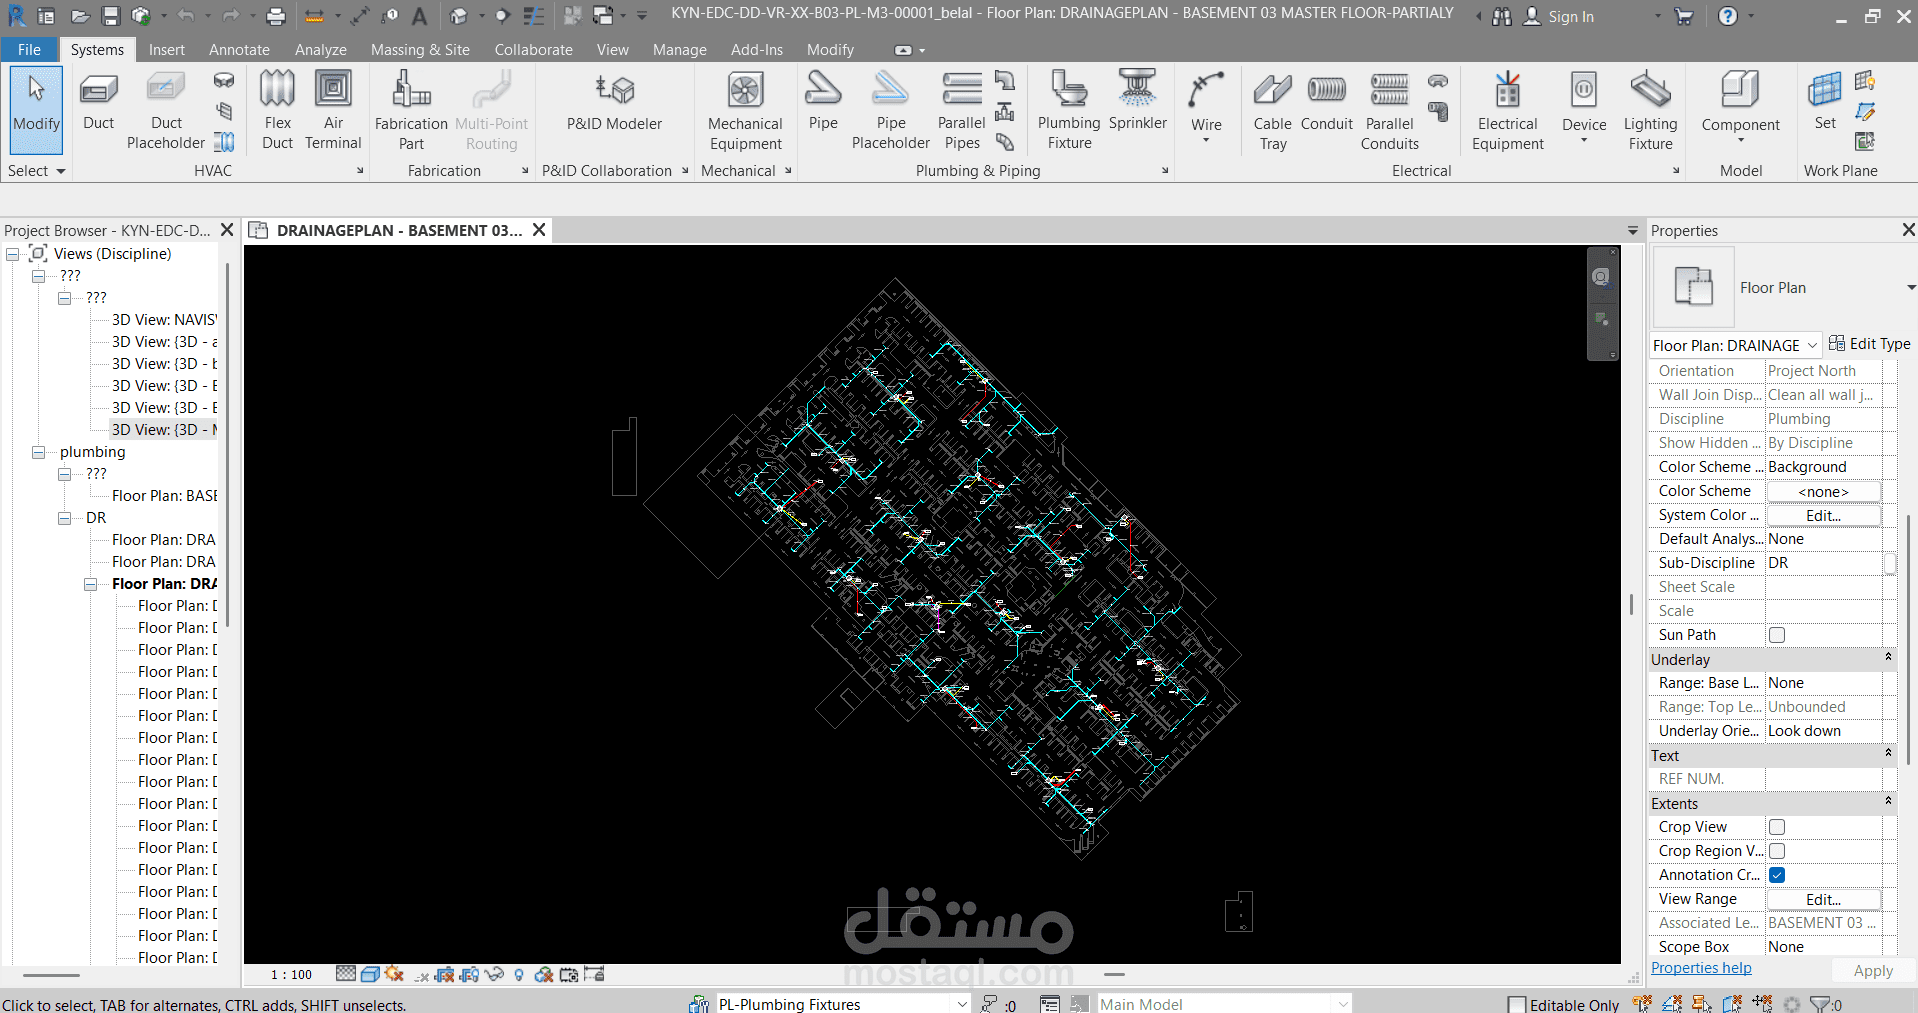
Task: Open the Visual Style icon in view control bar
Action: [x=369, y=974]
